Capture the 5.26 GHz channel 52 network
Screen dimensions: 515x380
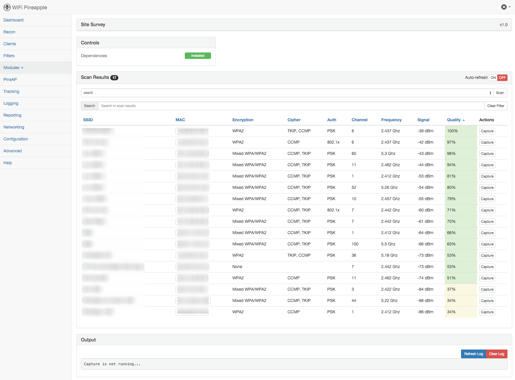tap(487, 188)
